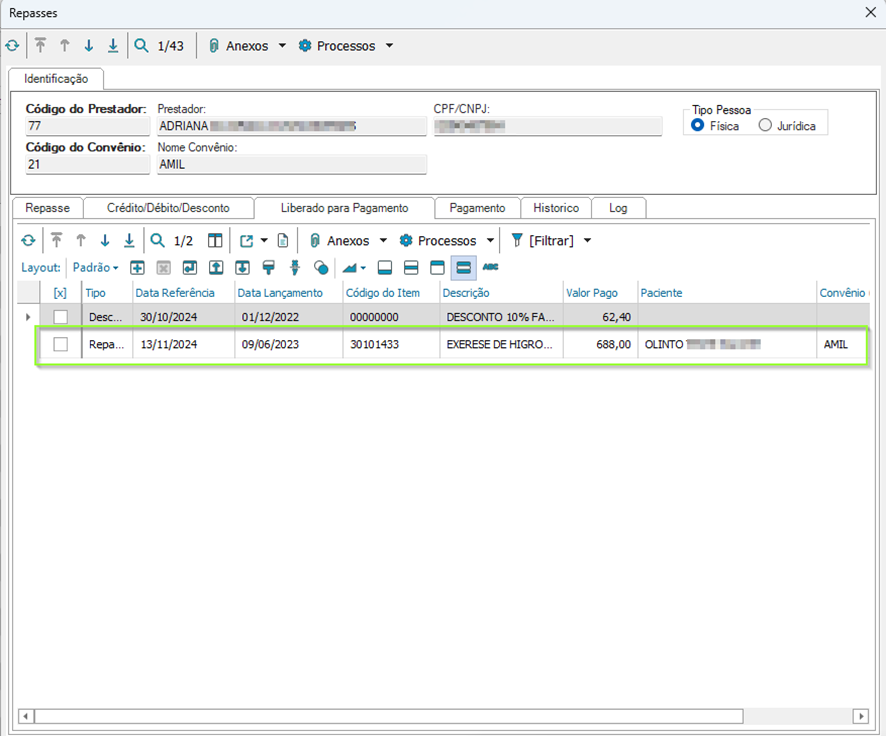Image resolution: width=886 pixels, height=736 pixels.
Task: Jump to last row in grid toolbar
Action: click(129, 240)
